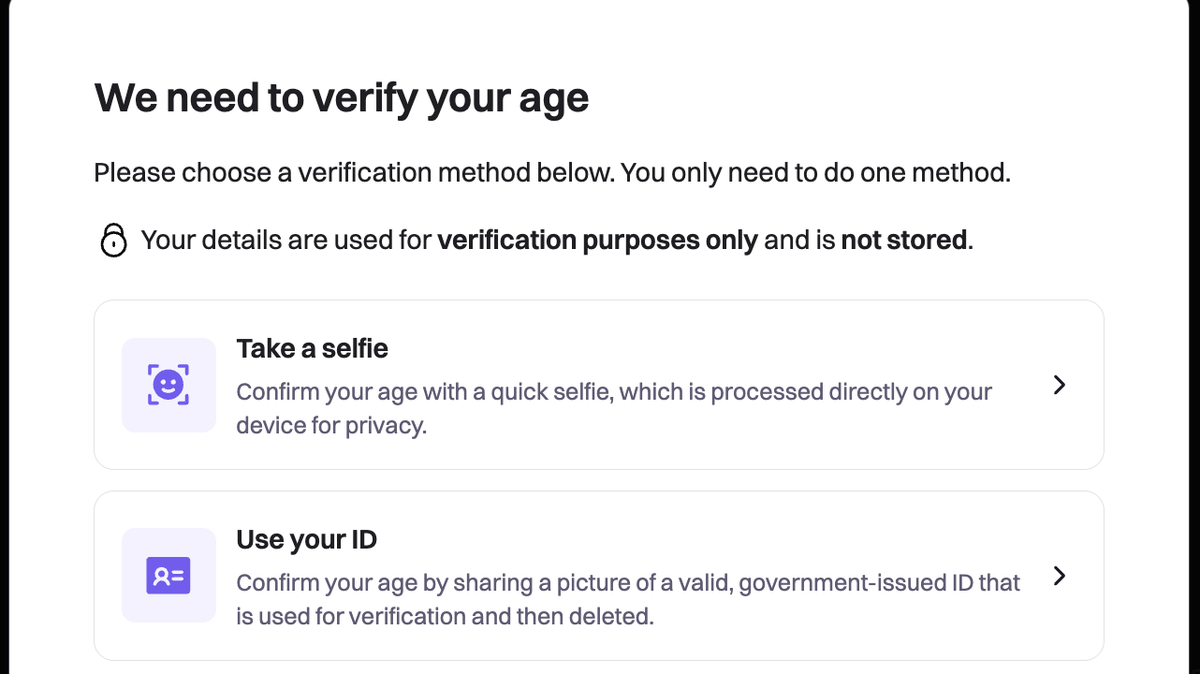
Task: Click the padlock privacy icon
Action: click(x=114, y=241)
